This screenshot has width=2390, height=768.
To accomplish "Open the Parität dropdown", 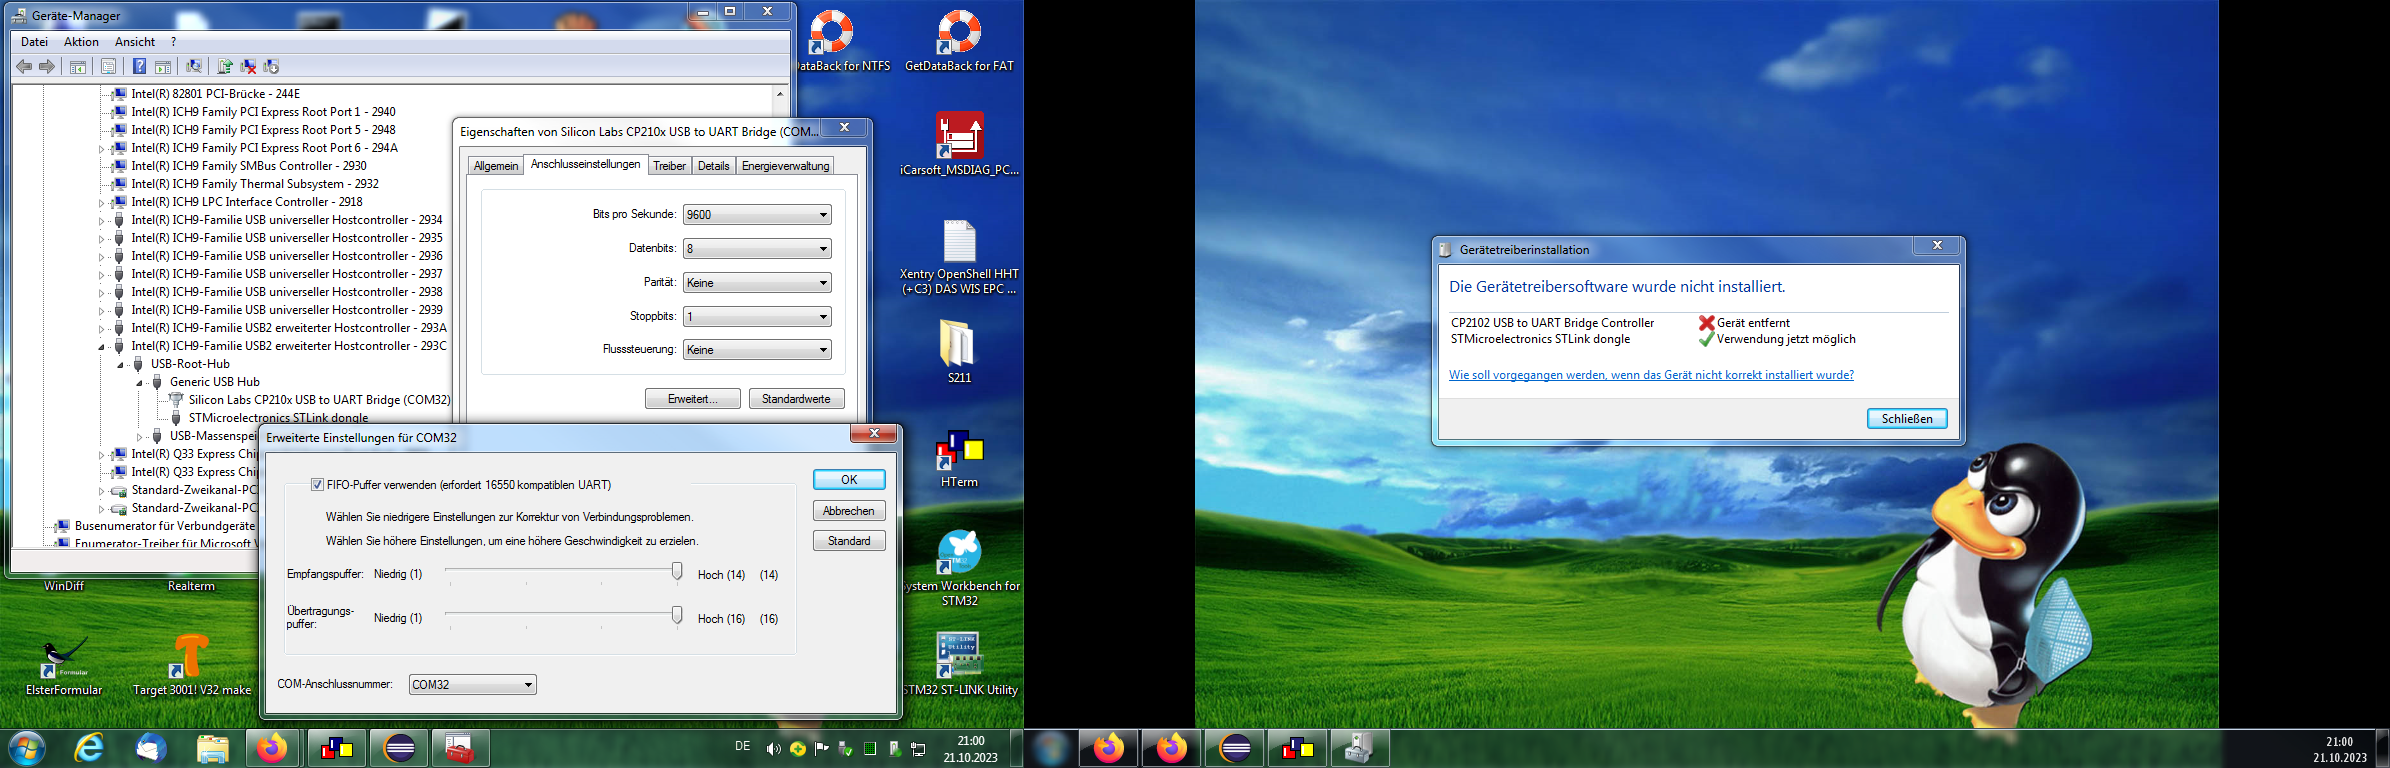I will point(757,283).
